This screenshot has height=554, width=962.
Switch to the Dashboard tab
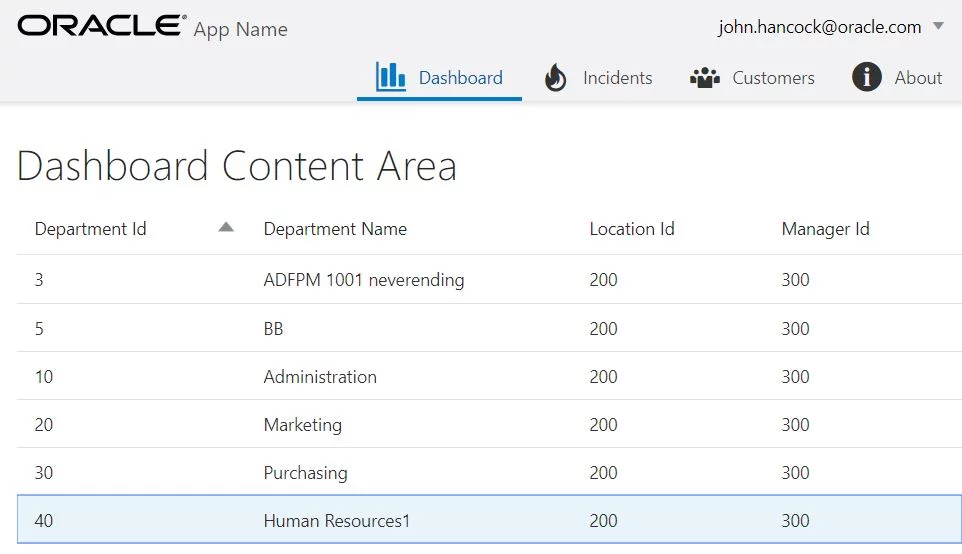tap(439, 78)
